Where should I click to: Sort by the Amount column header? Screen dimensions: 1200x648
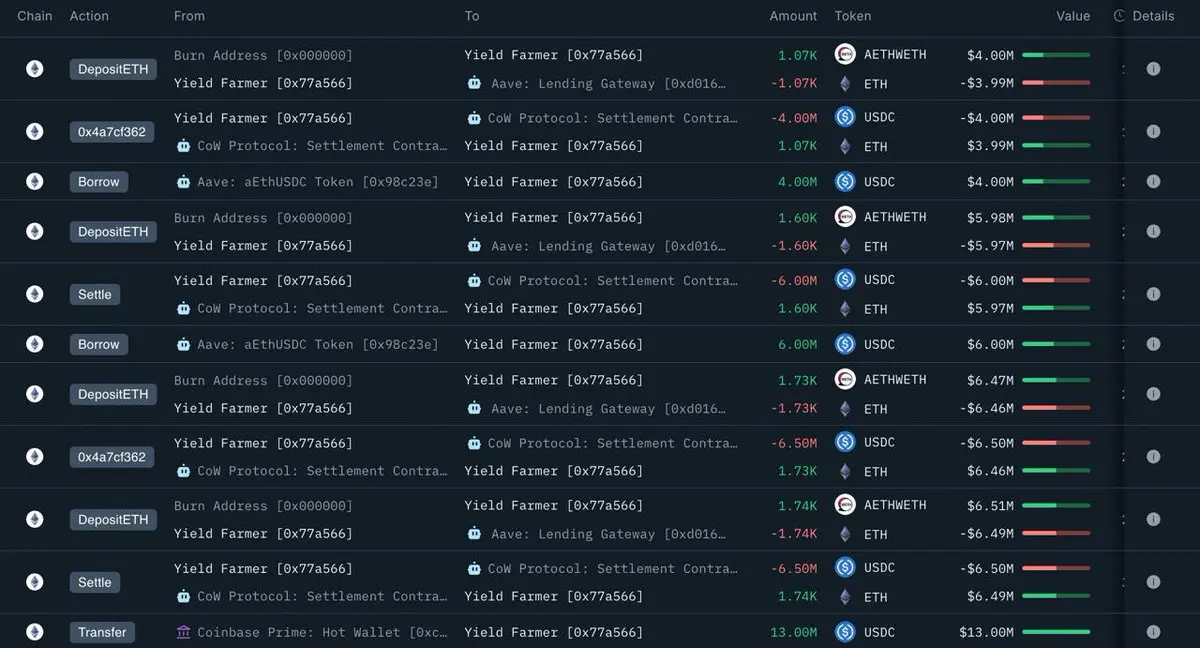tap(793, 16)
